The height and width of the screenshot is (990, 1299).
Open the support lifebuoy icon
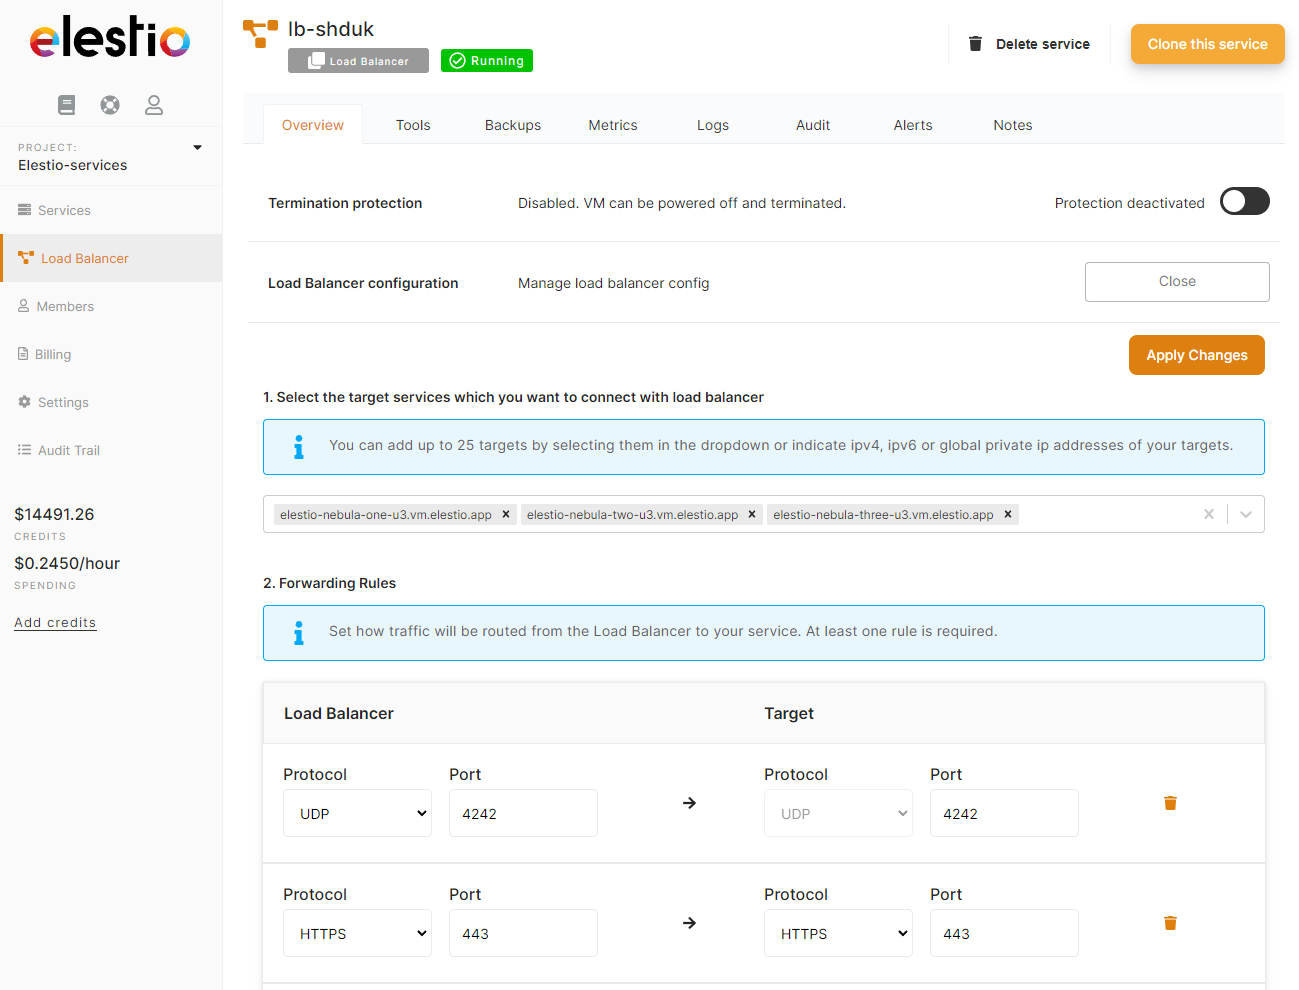pos(110,105)
